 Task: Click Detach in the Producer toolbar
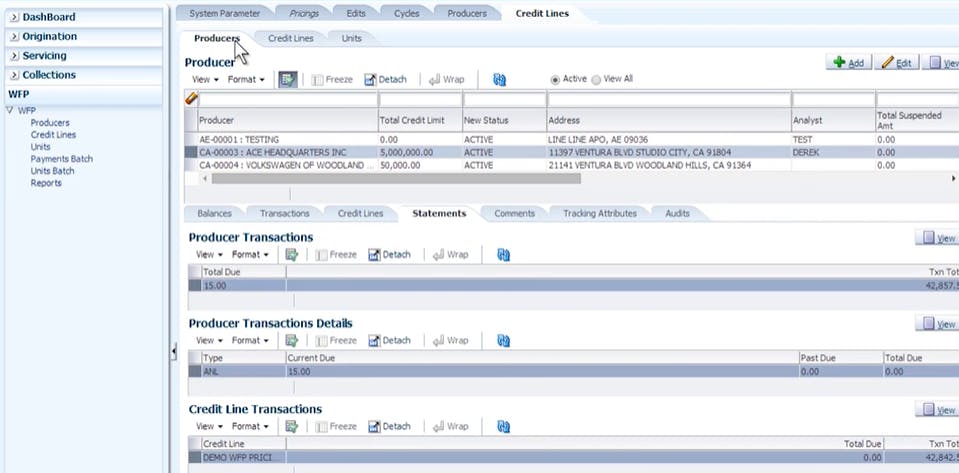(x=385, y=79)
